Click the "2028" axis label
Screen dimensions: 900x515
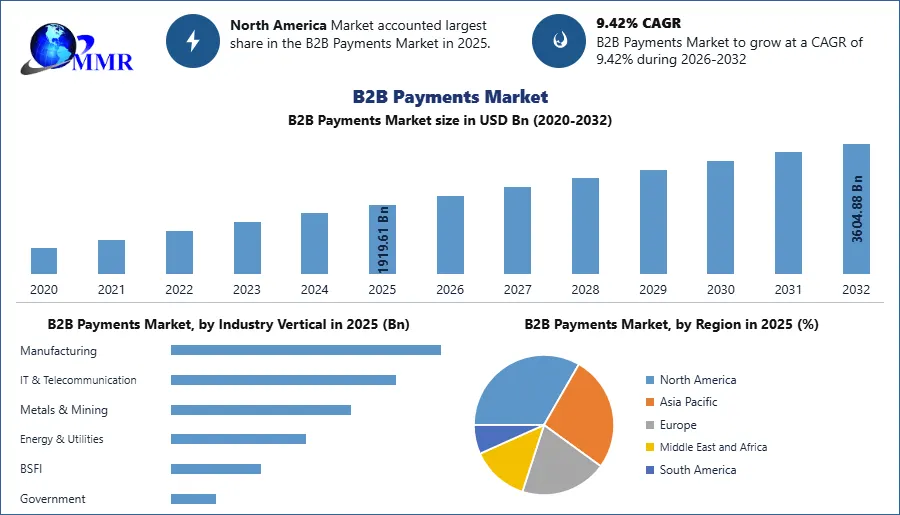click(x=585, y=290)
